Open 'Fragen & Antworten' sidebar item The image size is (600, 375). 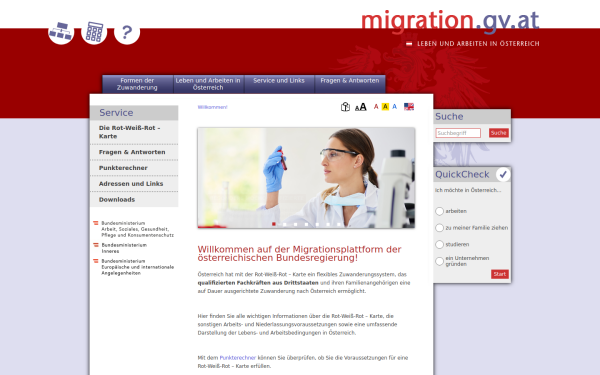[x=134, y=152]
